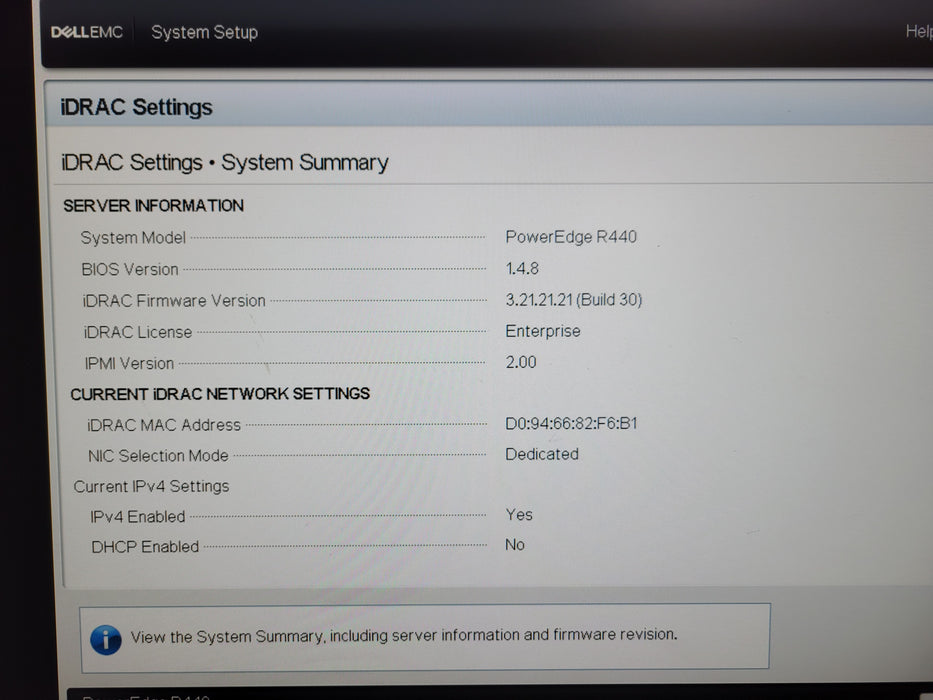Select the BIOS Version label
This screenshot has width=933, height=700.
click(130, 269)
